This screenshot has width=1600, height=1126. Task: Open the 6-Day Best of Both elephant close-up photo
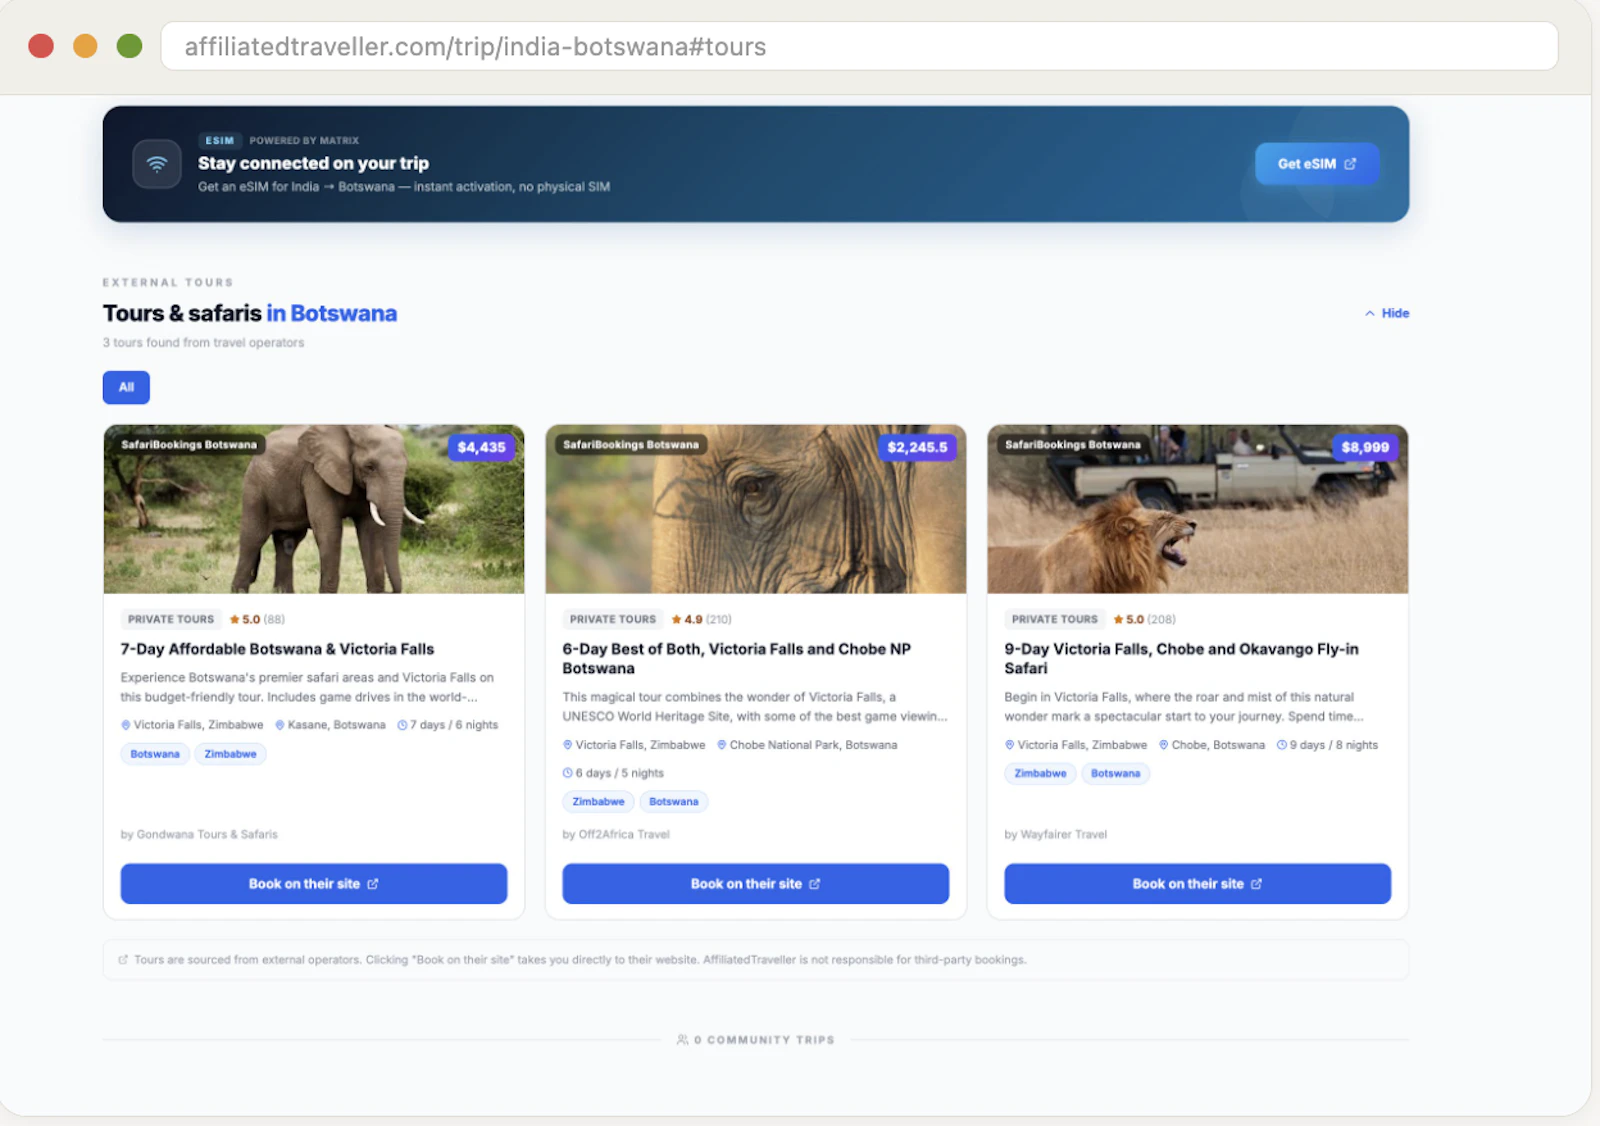[x=756, y=509]
